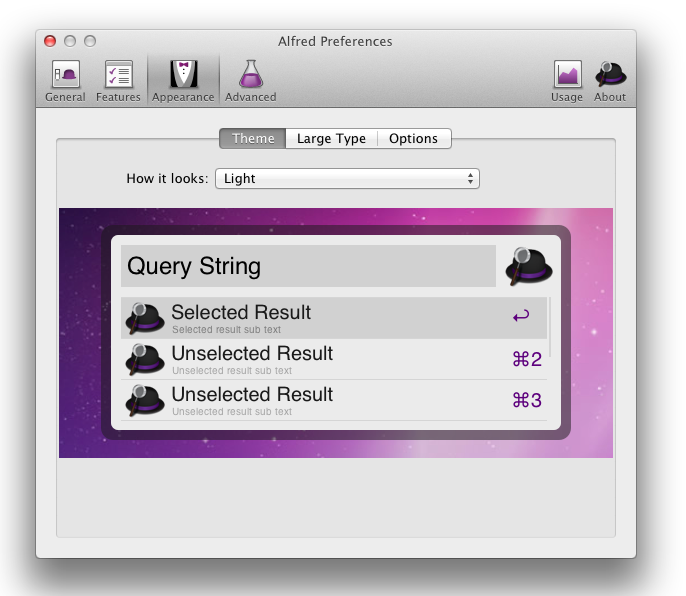The image size is (686, 596).
Task: Select the Appearance tuxedo icon
Action: (183, 74)
